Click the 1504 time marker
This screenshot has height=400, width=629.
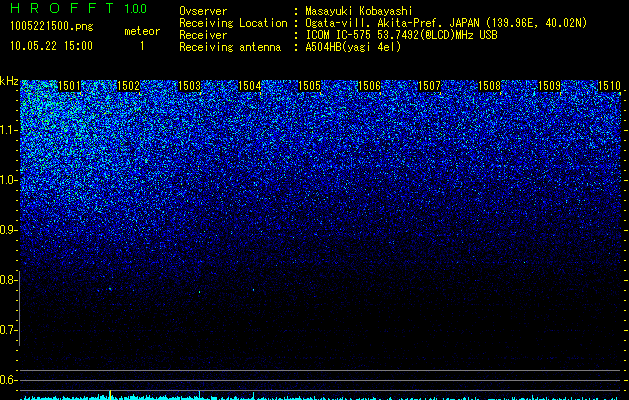(x=250, y=86)
